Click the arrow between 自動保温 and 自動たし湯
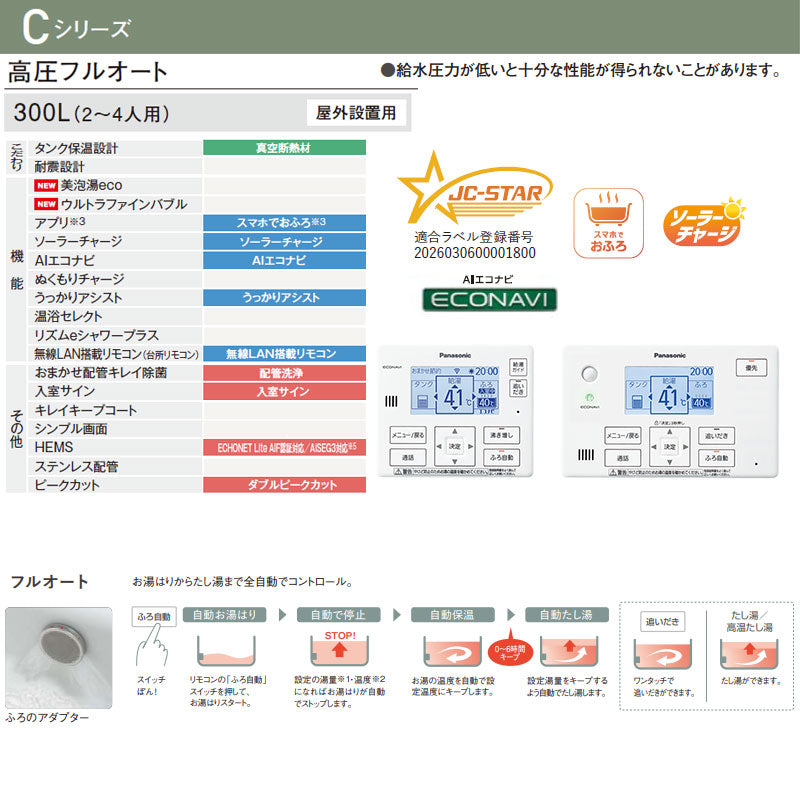The image size is (800, 800). 511,615
